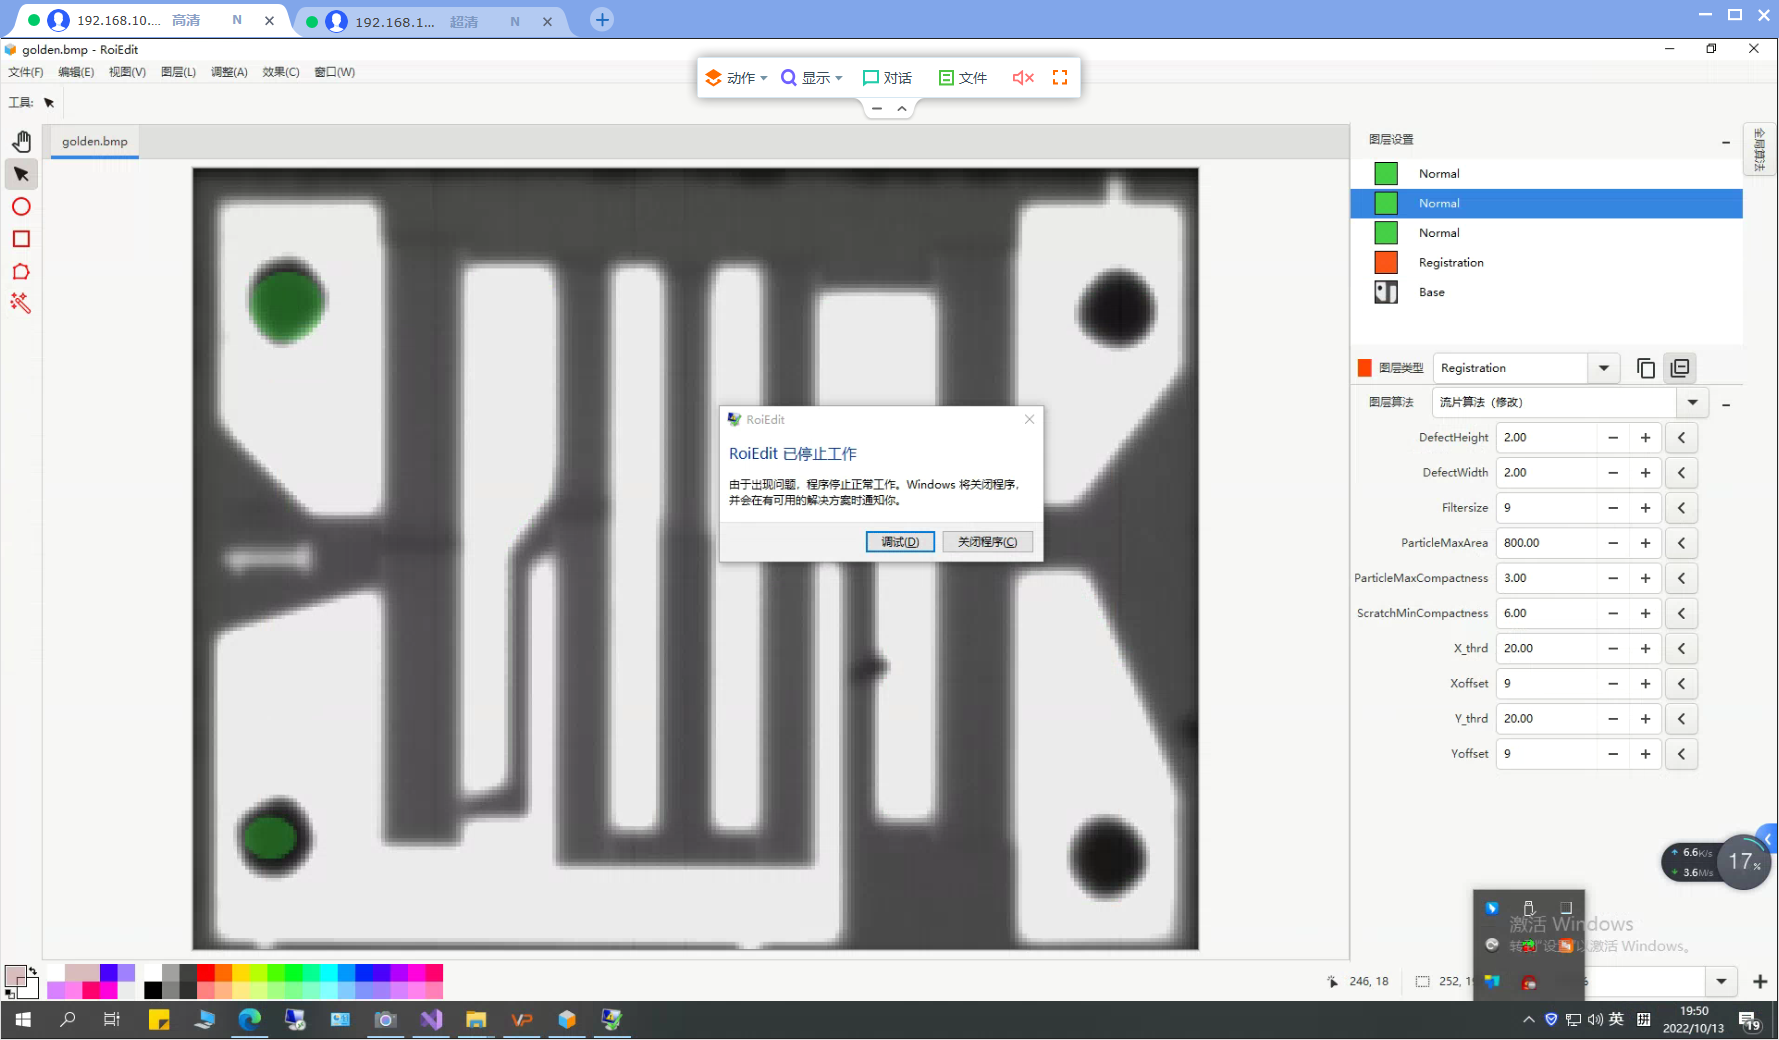This screenshot has width=1779, height=1040.
Task: Open the VP app from the taskbar
Action: pos(522,1020)
